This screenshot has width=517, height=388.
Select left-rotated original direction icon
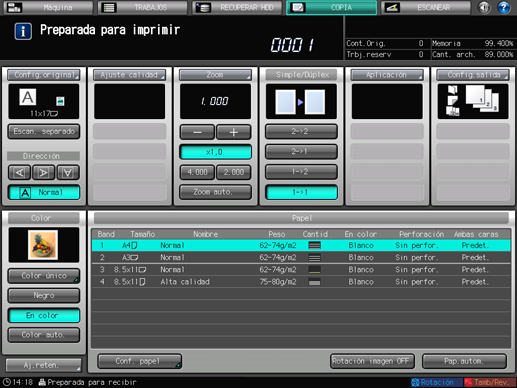coord(19,172)
